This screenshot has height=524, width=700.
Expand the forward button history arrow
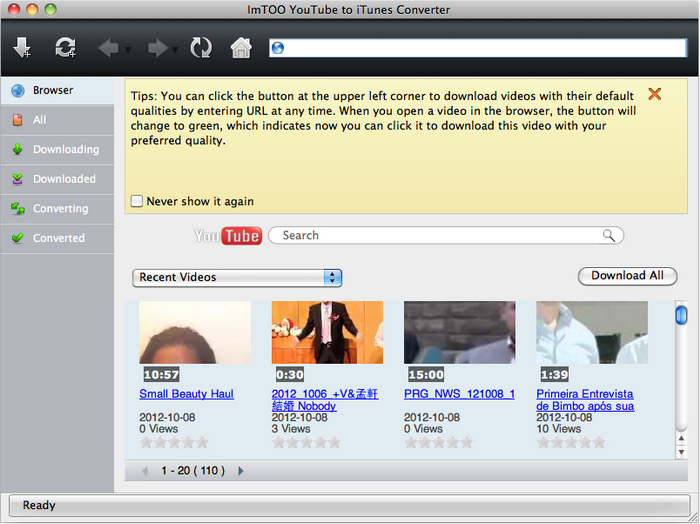click(x=175, y=49)
